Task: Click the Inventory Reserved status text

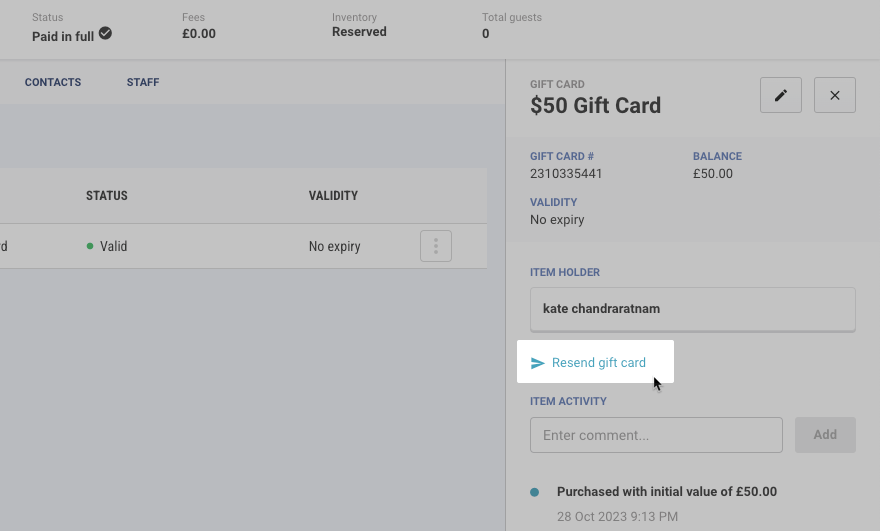Action: pos(359,32)
